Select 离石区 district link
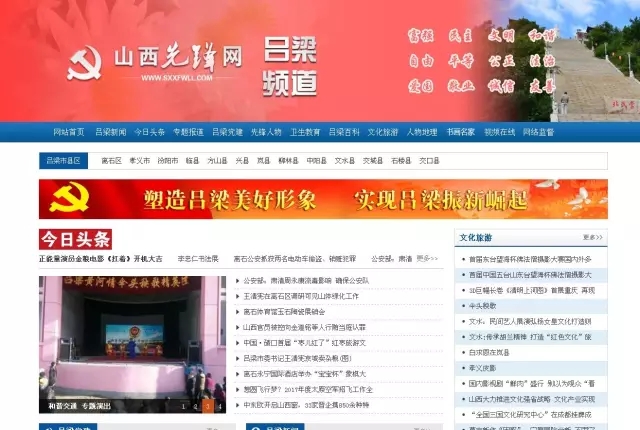Image resolution: width=640 pixels, height=430 pixels. [111, 161]
